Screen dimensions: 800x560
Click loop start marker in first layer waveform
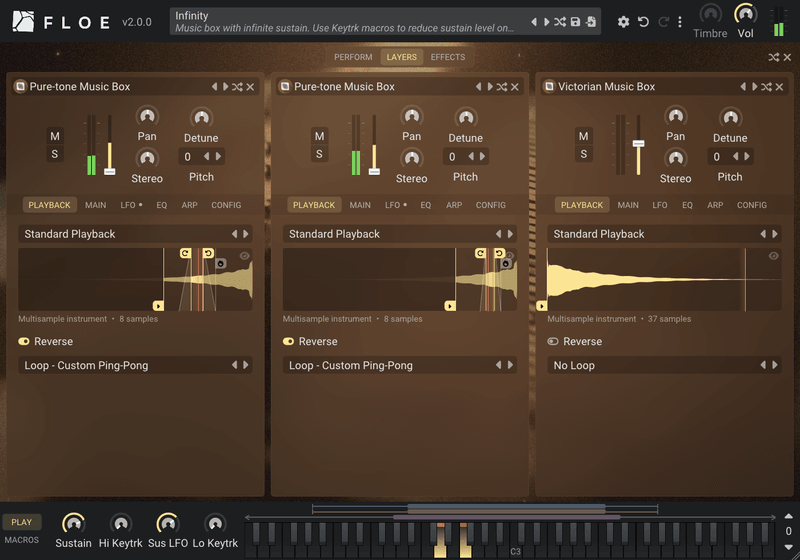(185, 253)
